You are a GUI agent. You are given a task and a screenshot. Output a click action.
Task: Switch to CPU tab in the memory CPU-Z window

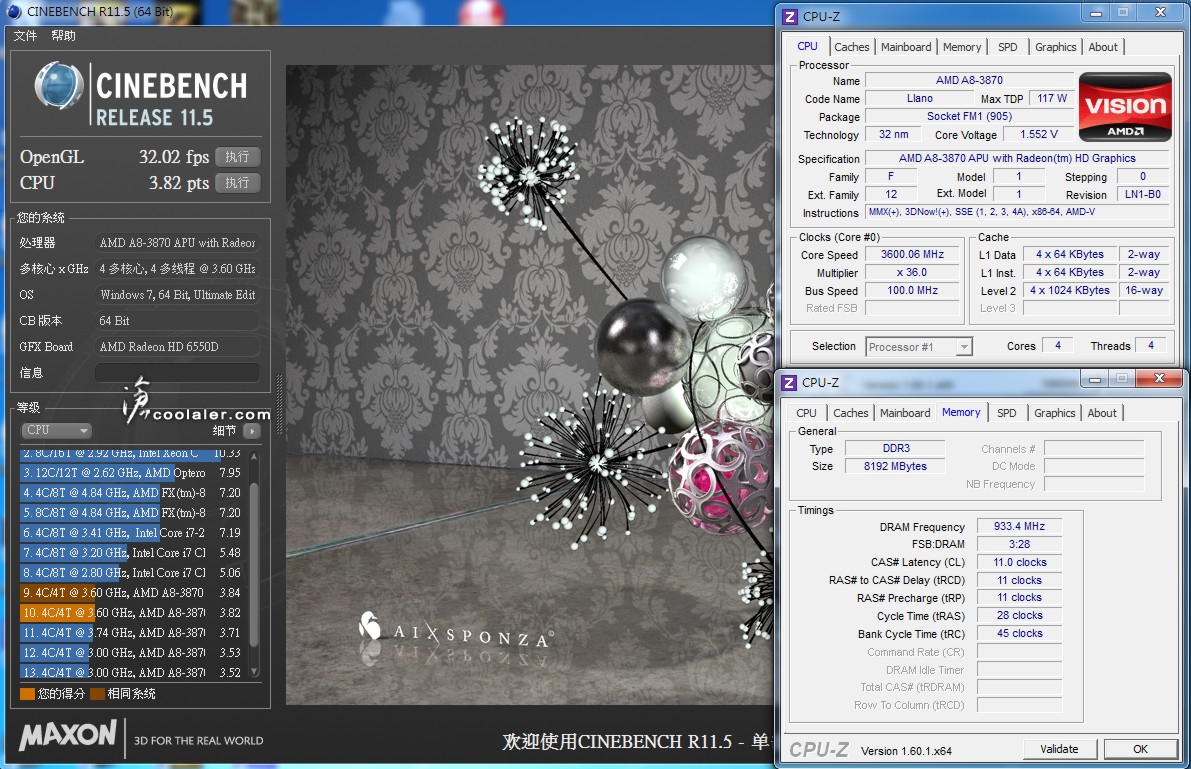pyautogui.click(x=806, y=413)
